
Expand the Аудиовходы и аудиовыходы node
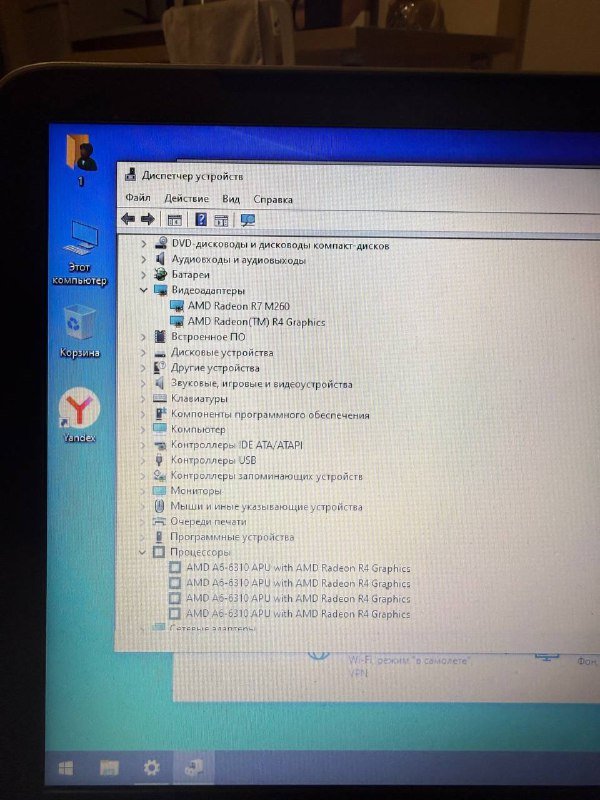tap(144, 259)
